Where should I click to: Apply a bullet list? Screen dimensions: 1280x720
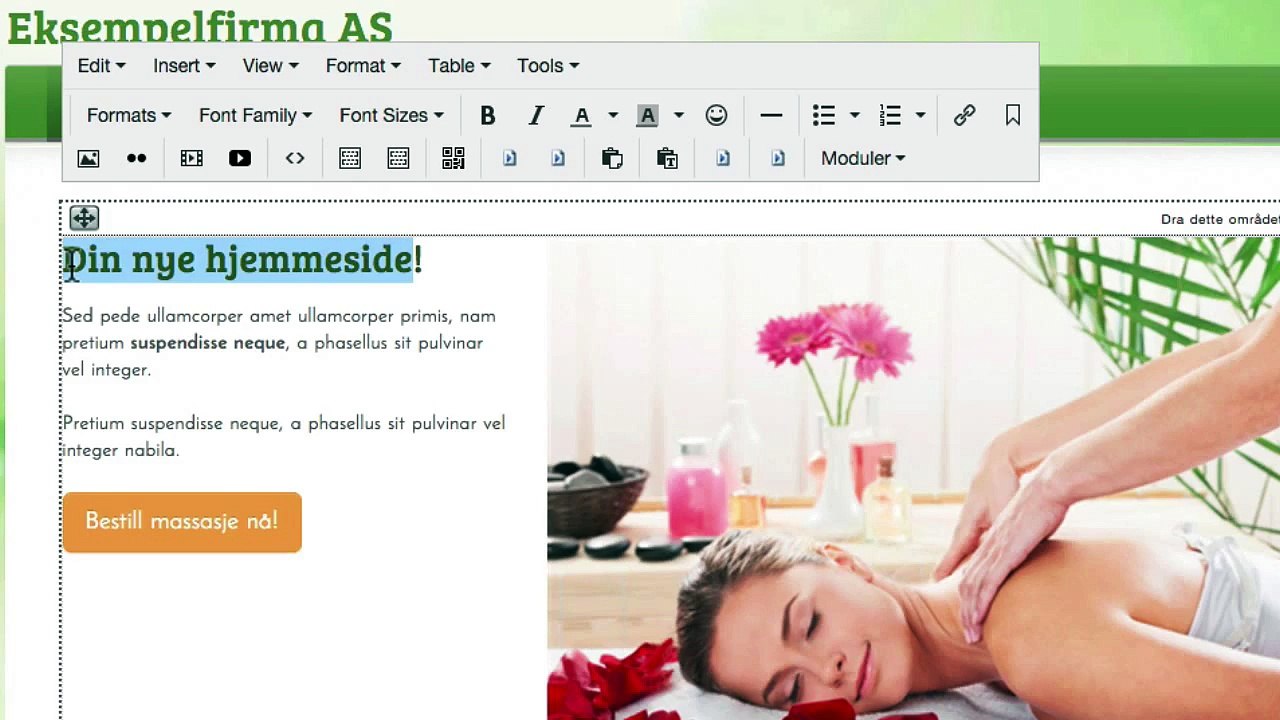click(x=824, y=115)
